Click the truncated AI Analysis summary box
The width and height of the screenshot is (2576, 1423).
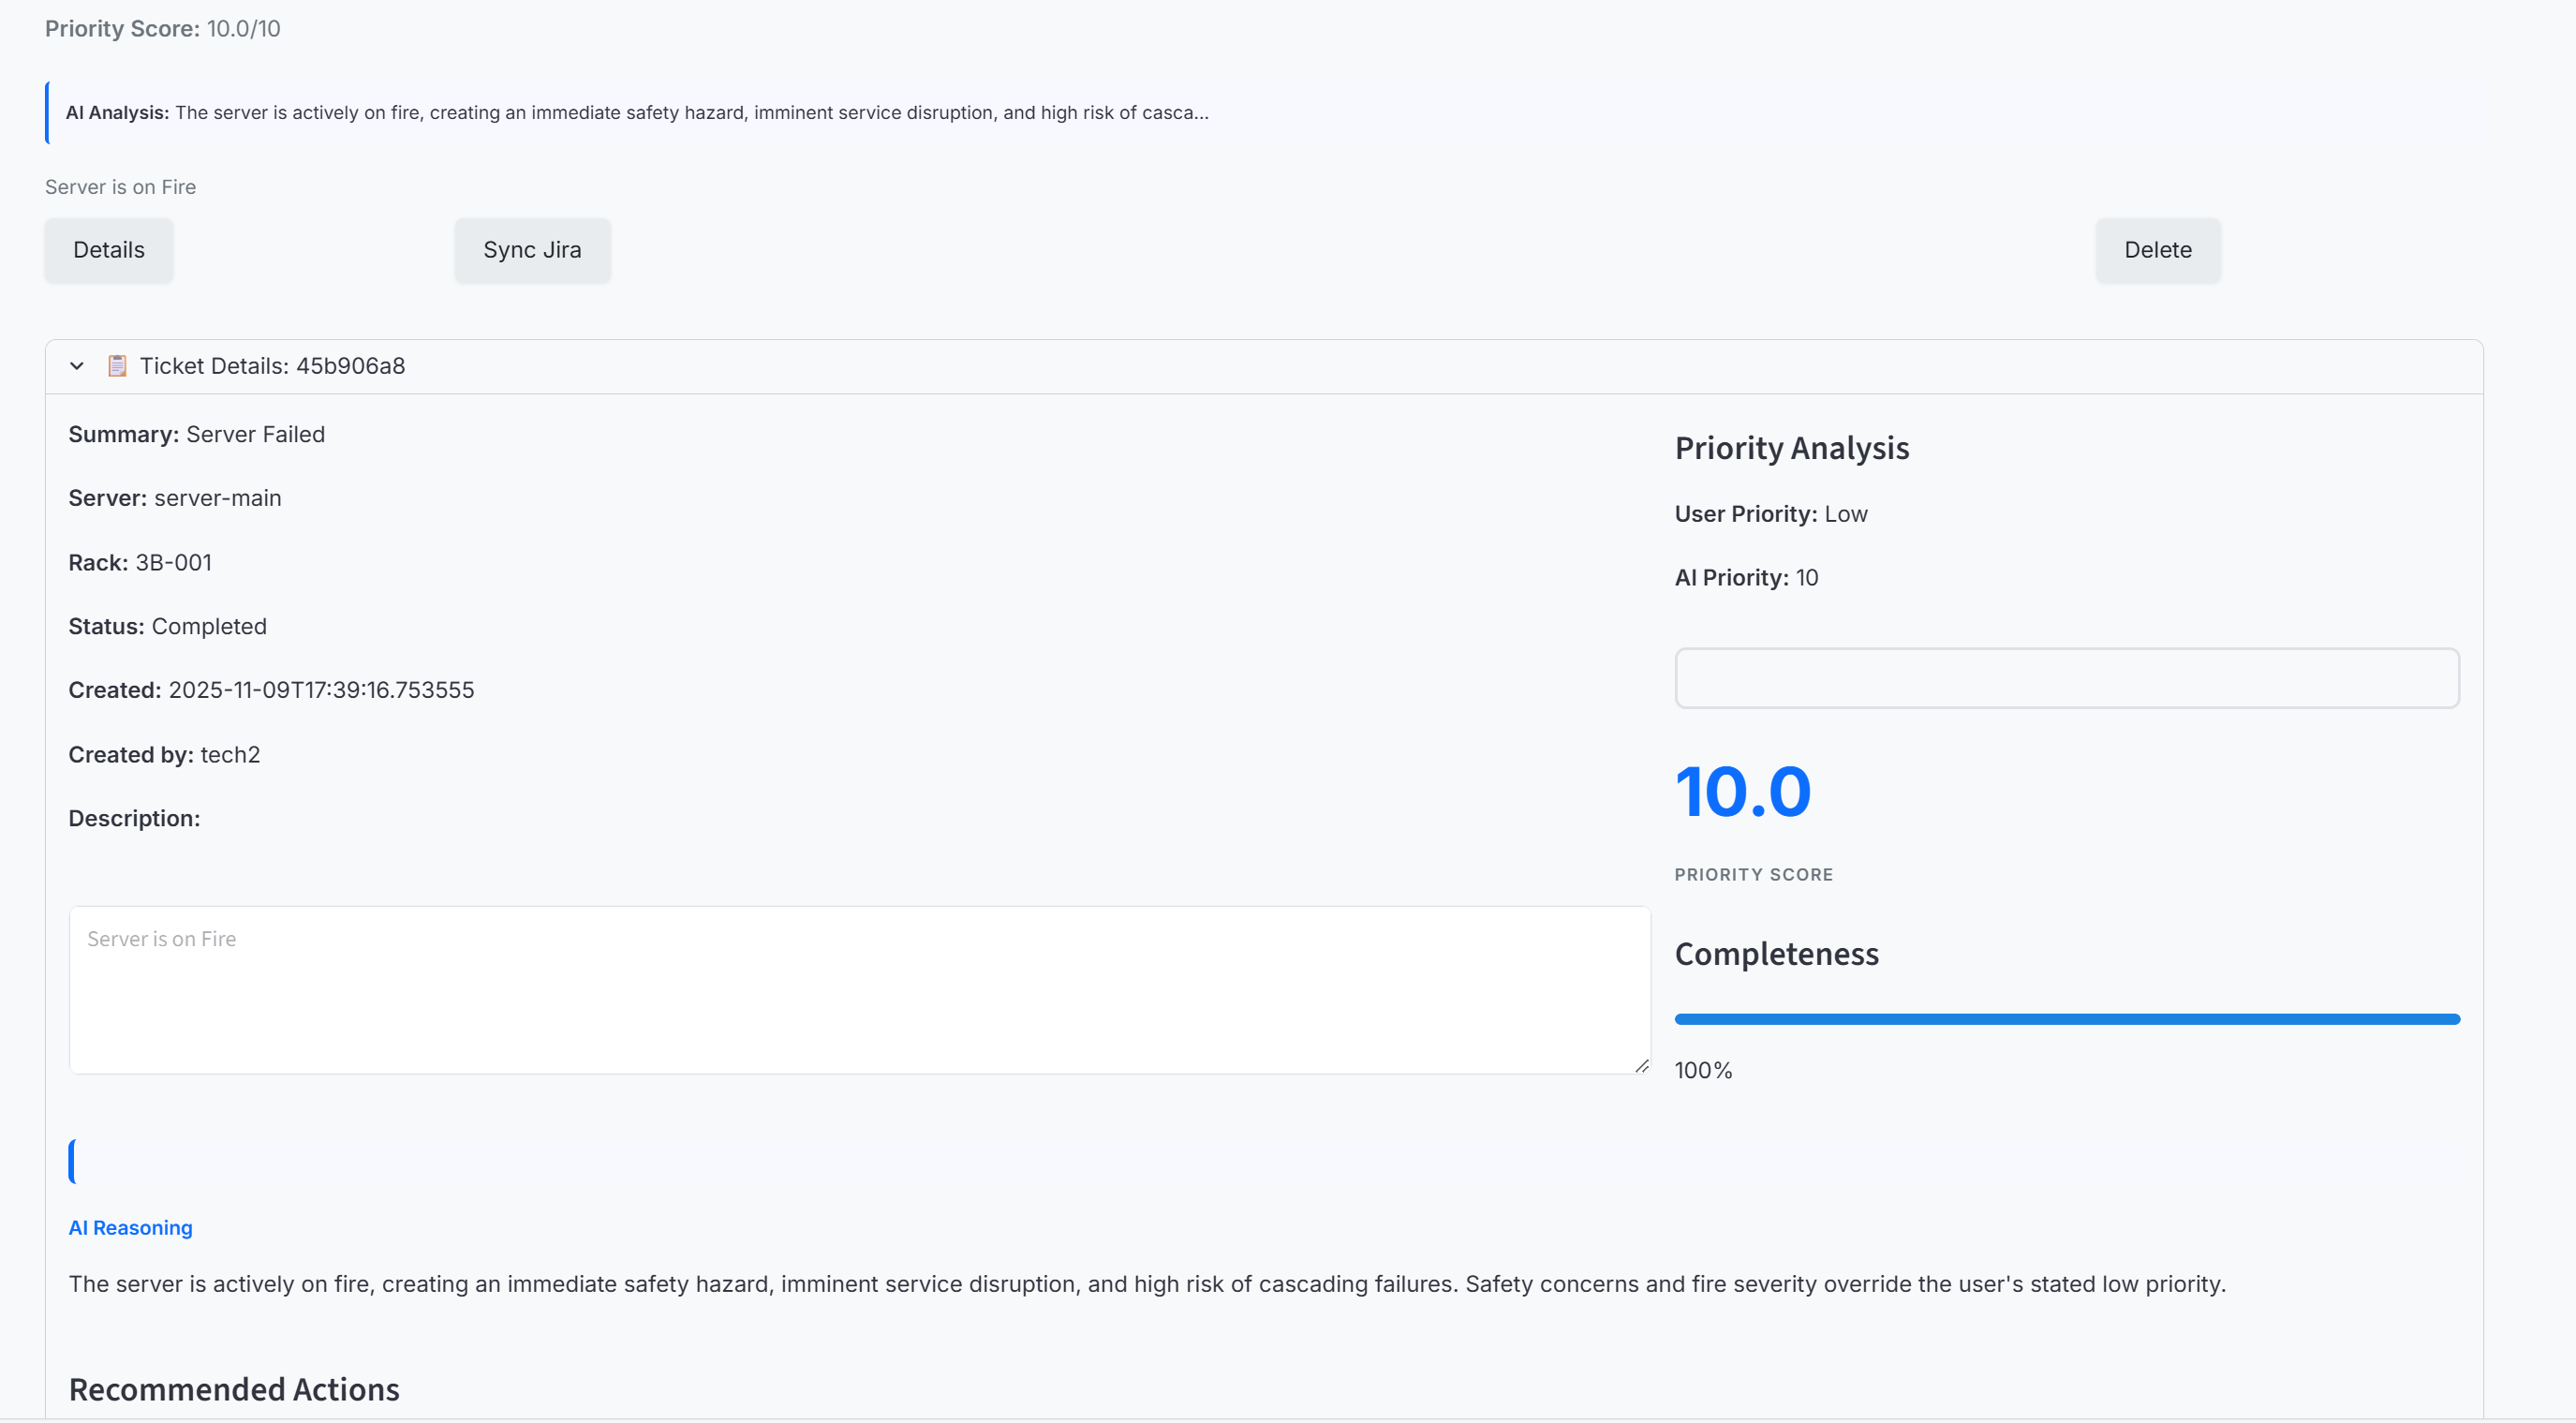pos(636,113)
